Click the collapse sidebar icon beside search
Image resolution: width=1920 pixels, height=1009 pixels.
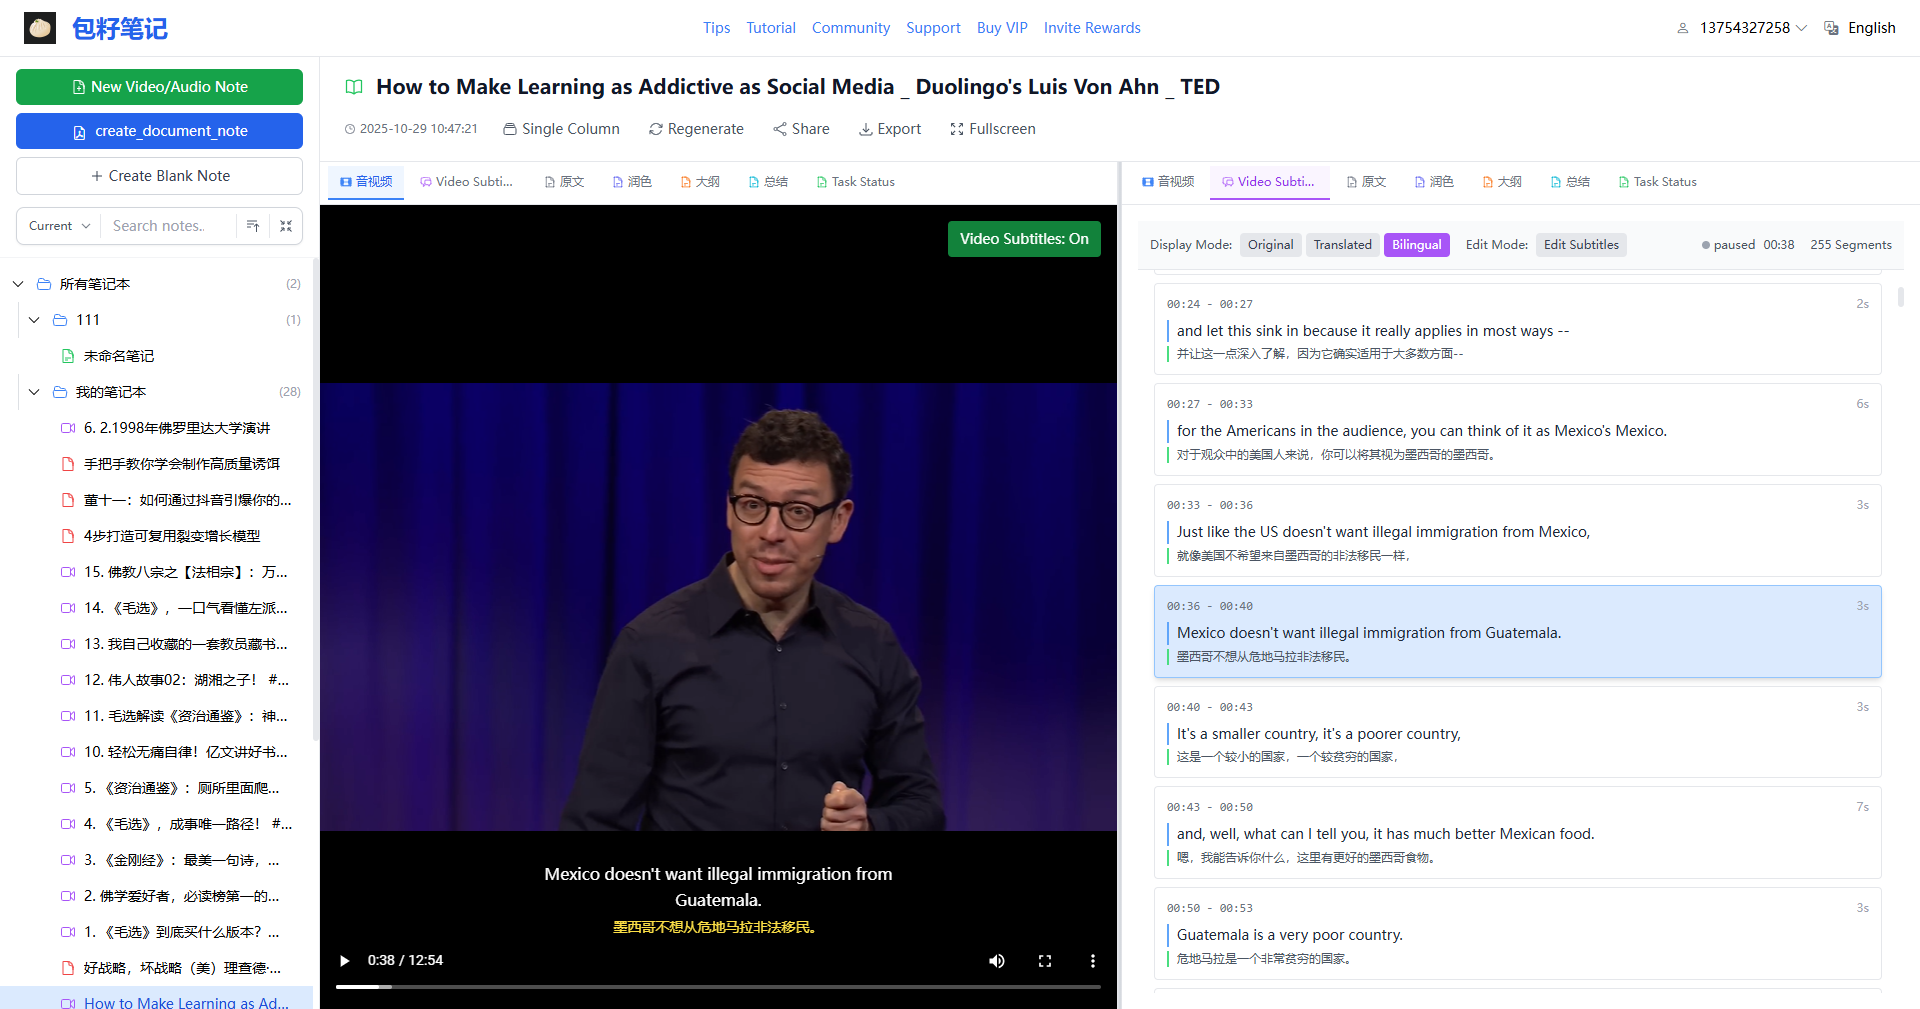[286, 226]
